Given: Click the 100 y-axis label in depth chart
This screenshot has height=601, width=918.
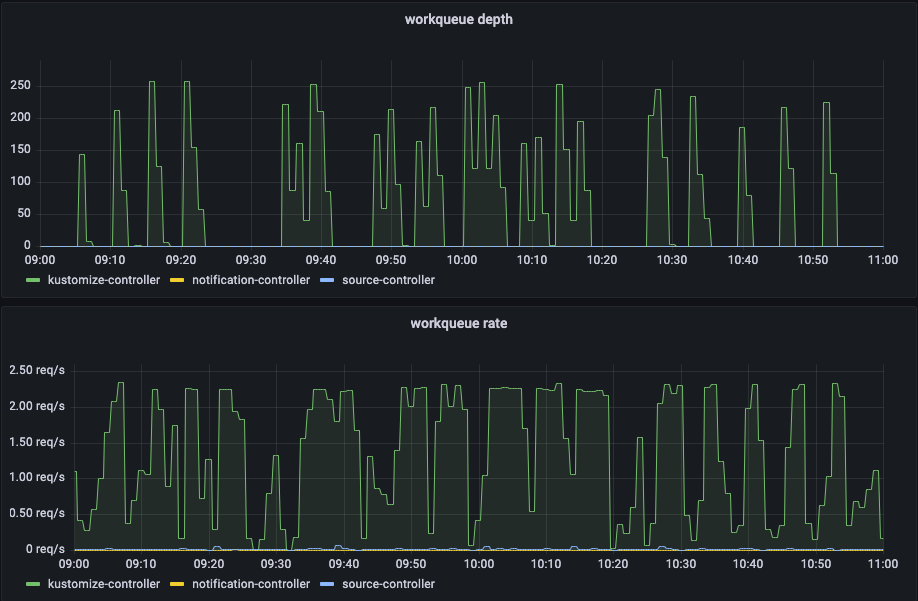Looking at the screenshot, I should 20,181.
